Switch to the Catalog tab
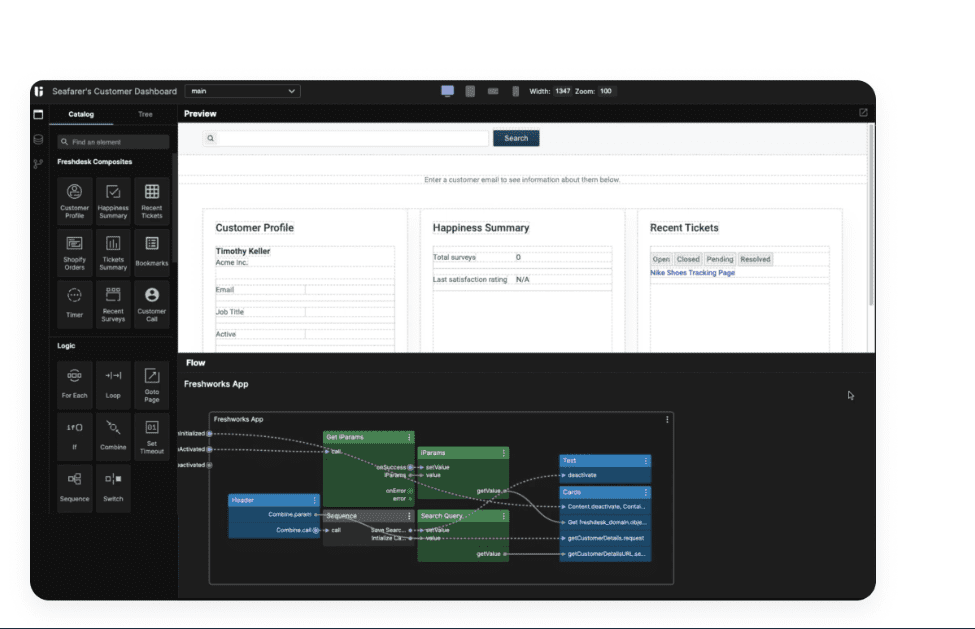Screen dimensions: 975x629 coord(81,114)
